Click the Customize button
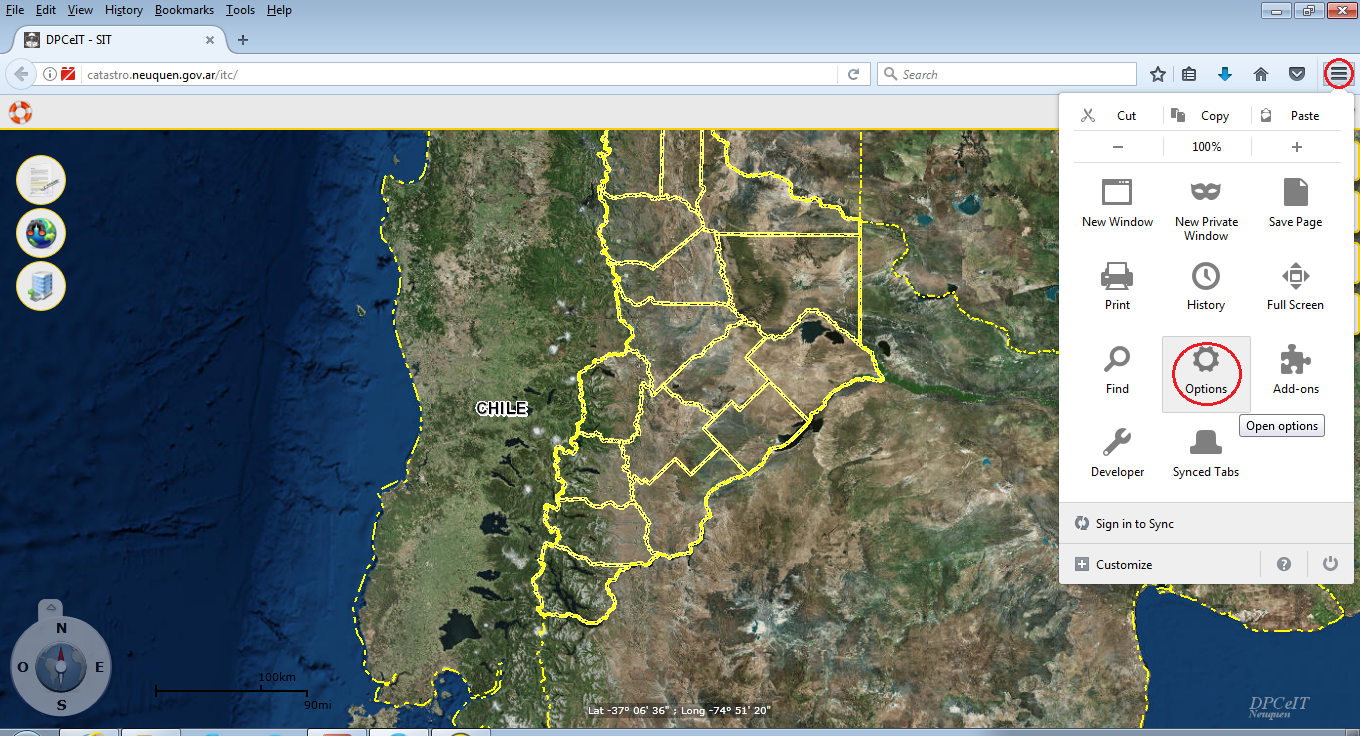The height and width of the screenshot is (736, 1360). pyautogui.click(x=1124, y=565)
